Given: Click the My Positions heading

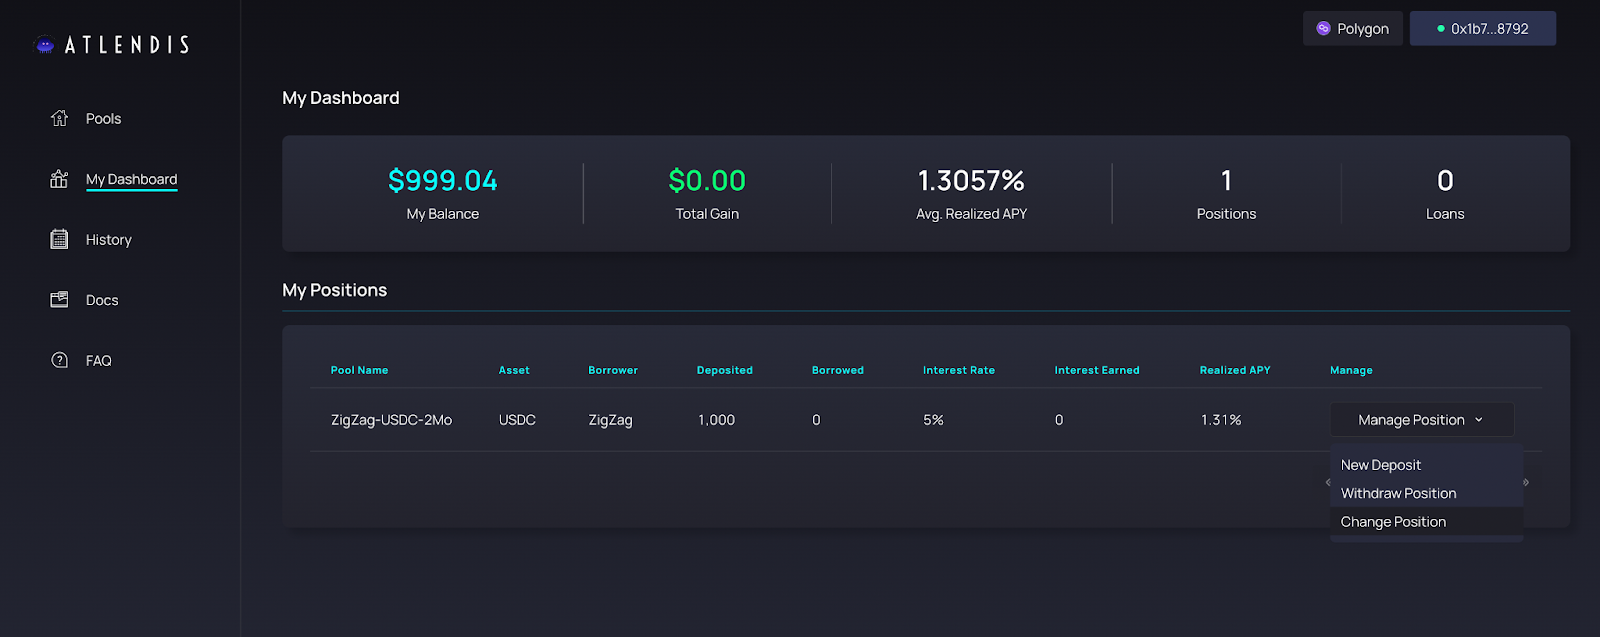Looking at the screenshot, I should point(334,290).
